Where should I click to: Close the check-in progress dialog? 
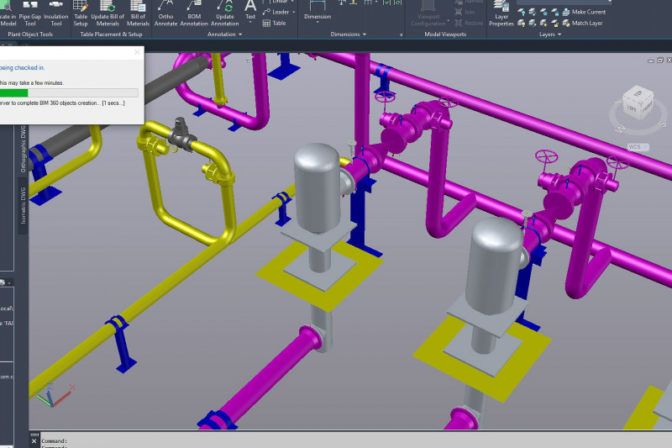(x=137, y=52)
